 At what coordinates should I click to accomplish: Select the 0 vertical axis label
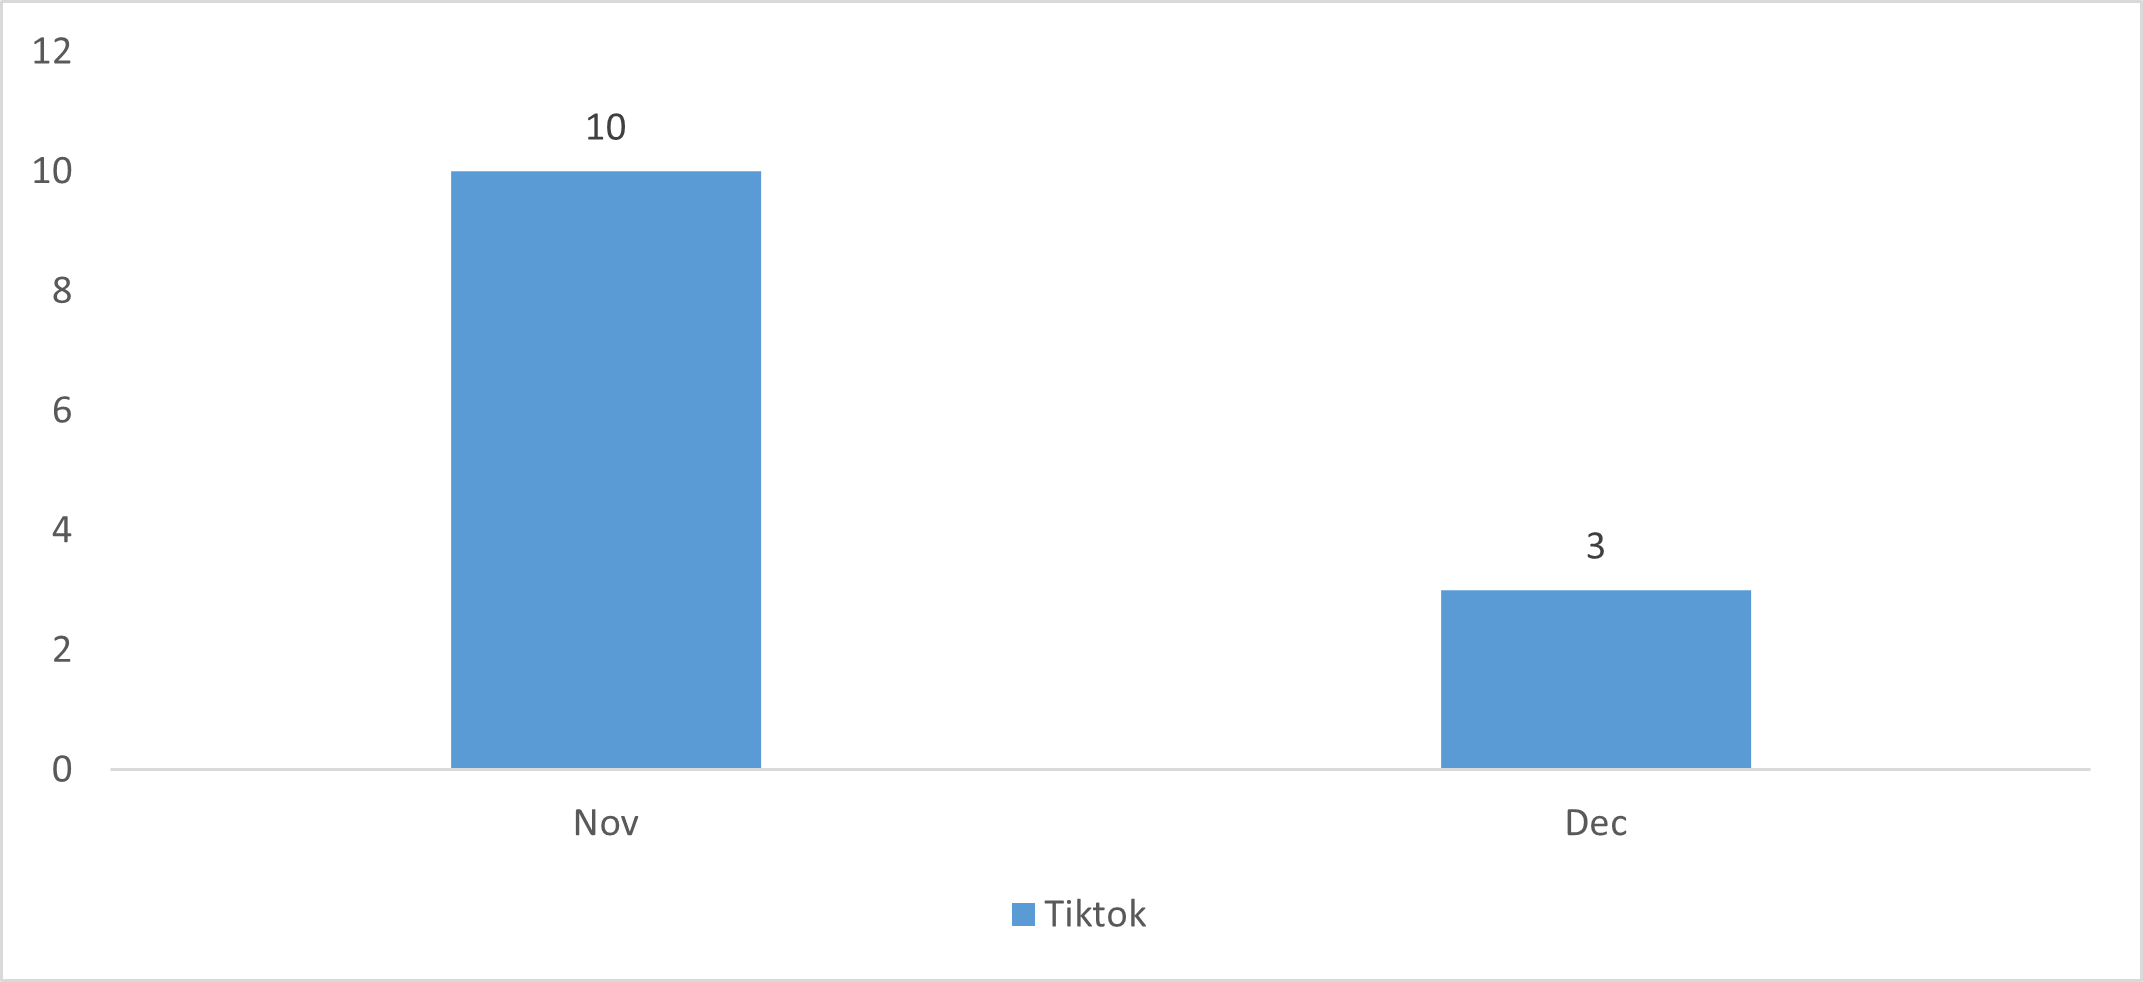62,769
